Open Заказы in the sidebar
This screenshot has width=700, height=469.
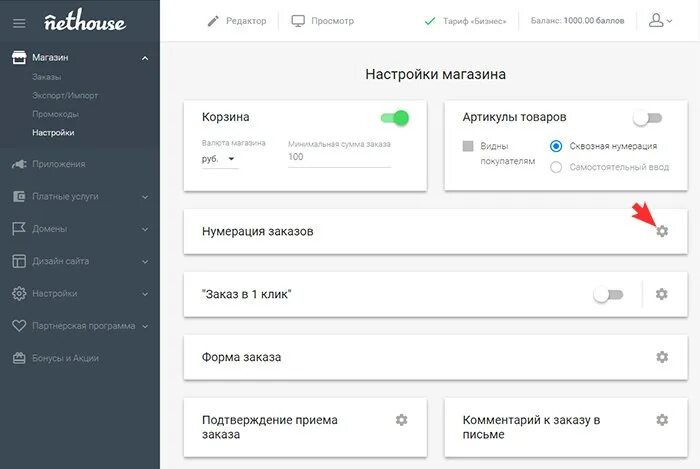coord(46,77)
